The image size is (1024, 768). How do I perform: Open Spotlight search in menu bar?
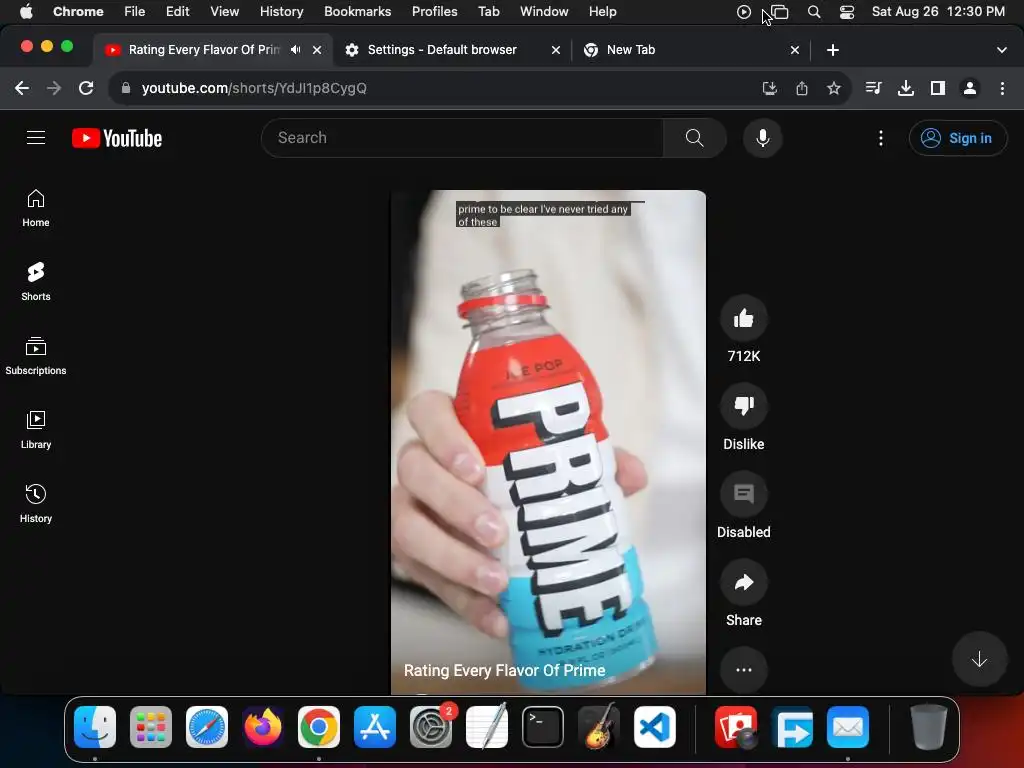pyautogui.click(x=814, y=11)
